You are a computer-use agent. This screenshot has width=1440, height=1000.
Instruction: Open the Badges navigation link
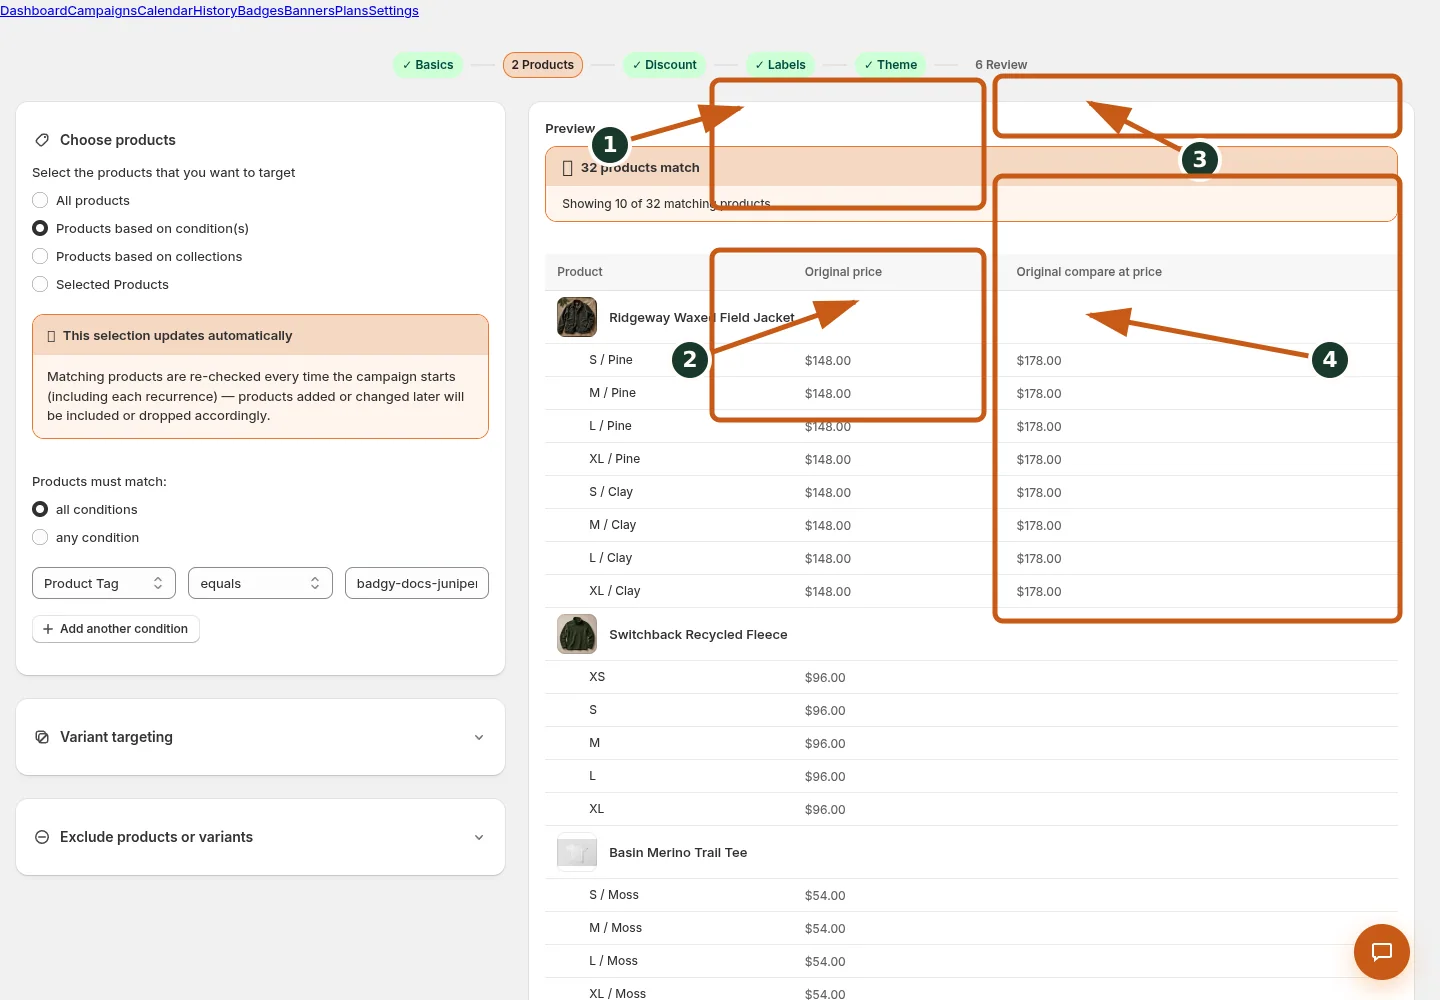click(x=261, y=11)
